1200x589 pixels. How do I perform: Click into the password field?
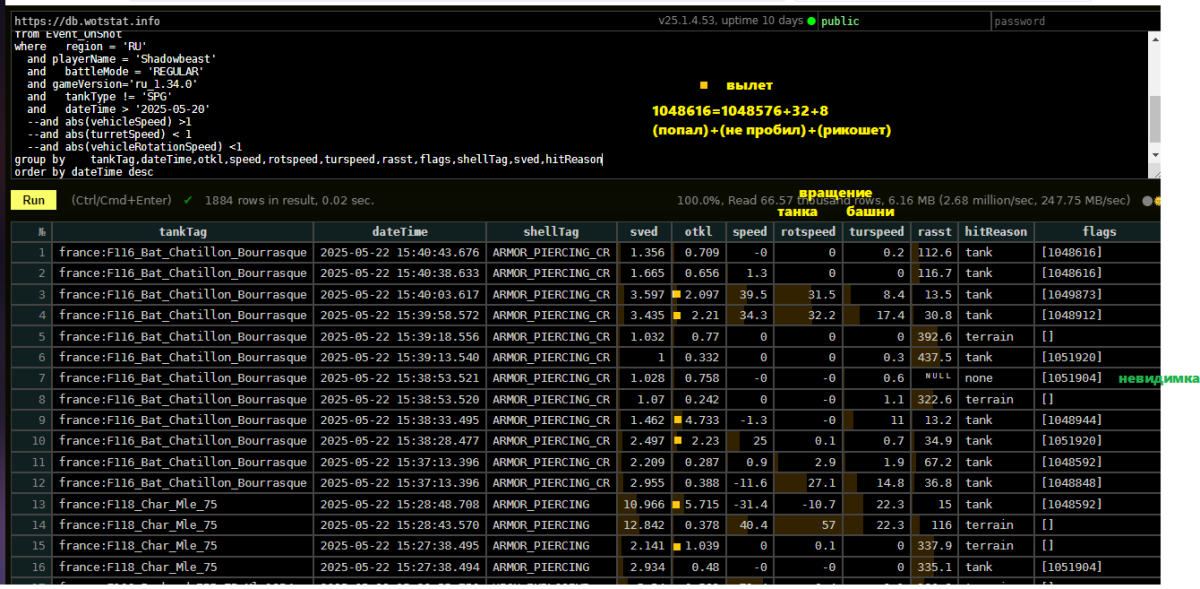coord(1074,21)
